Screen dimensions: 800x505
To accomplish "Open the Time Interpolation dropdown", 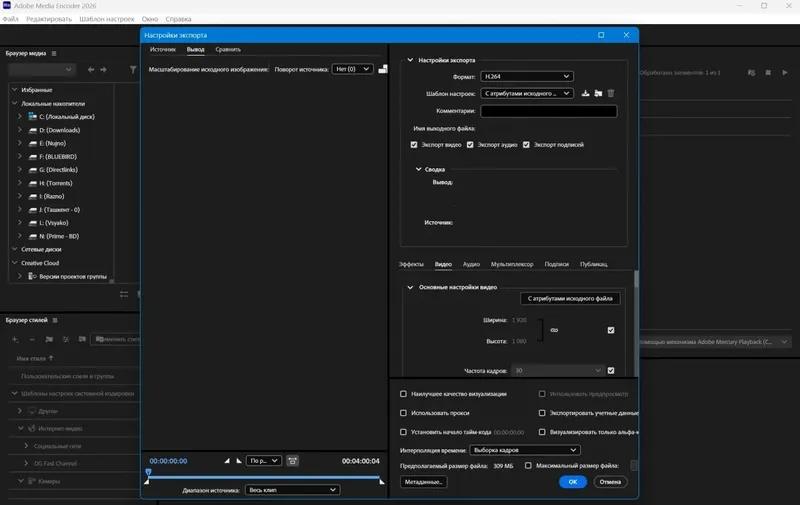I will (x=525, y=450).
